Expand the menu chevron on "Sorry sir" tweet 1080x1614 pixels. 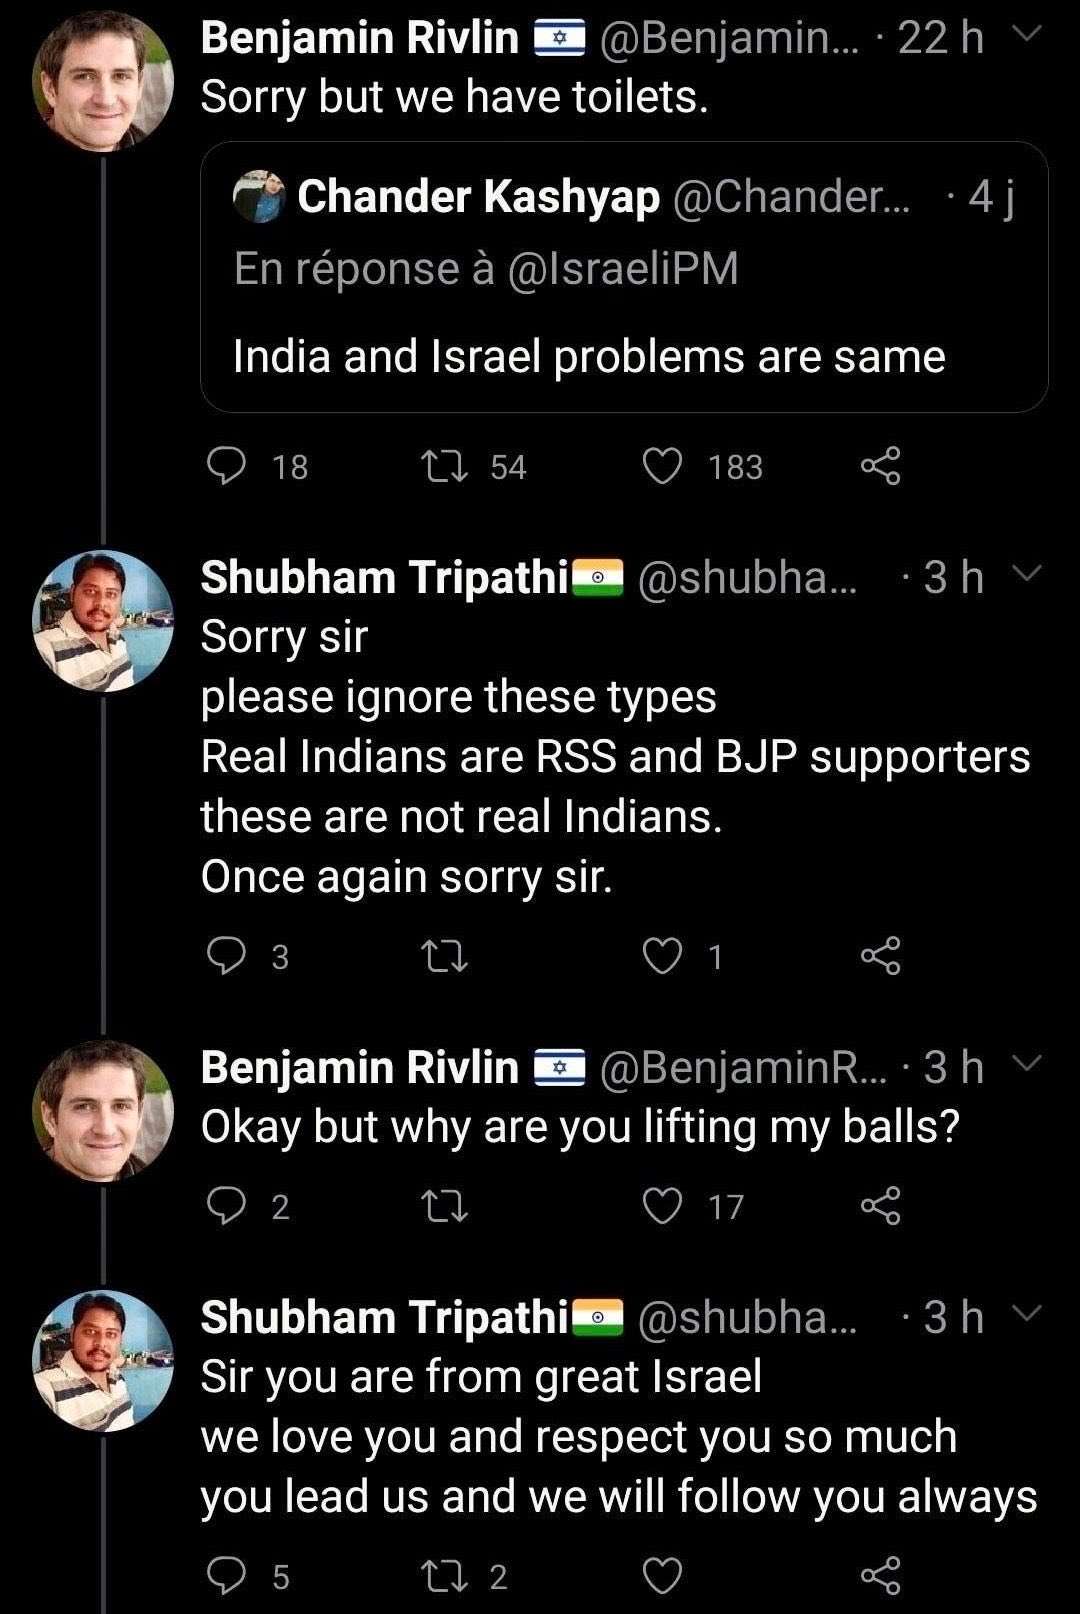click(1027, 574)
